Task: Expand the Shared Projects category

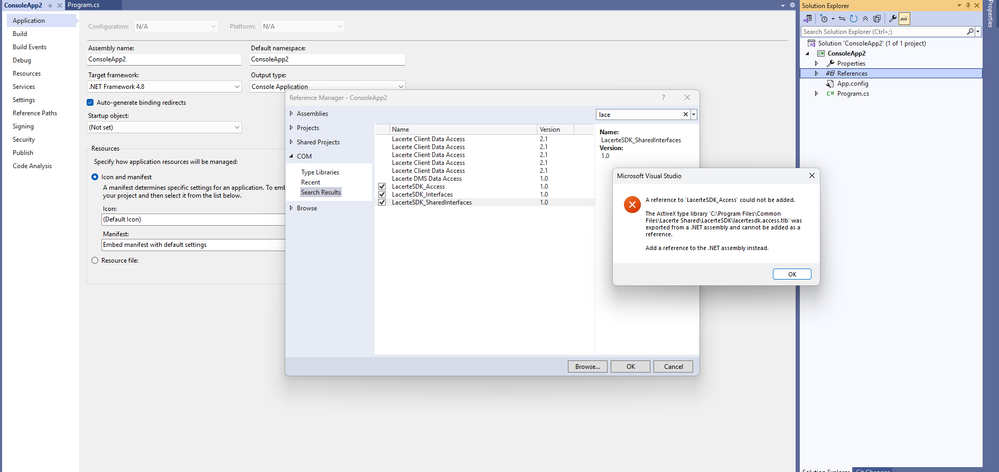Action: (292, 142)
